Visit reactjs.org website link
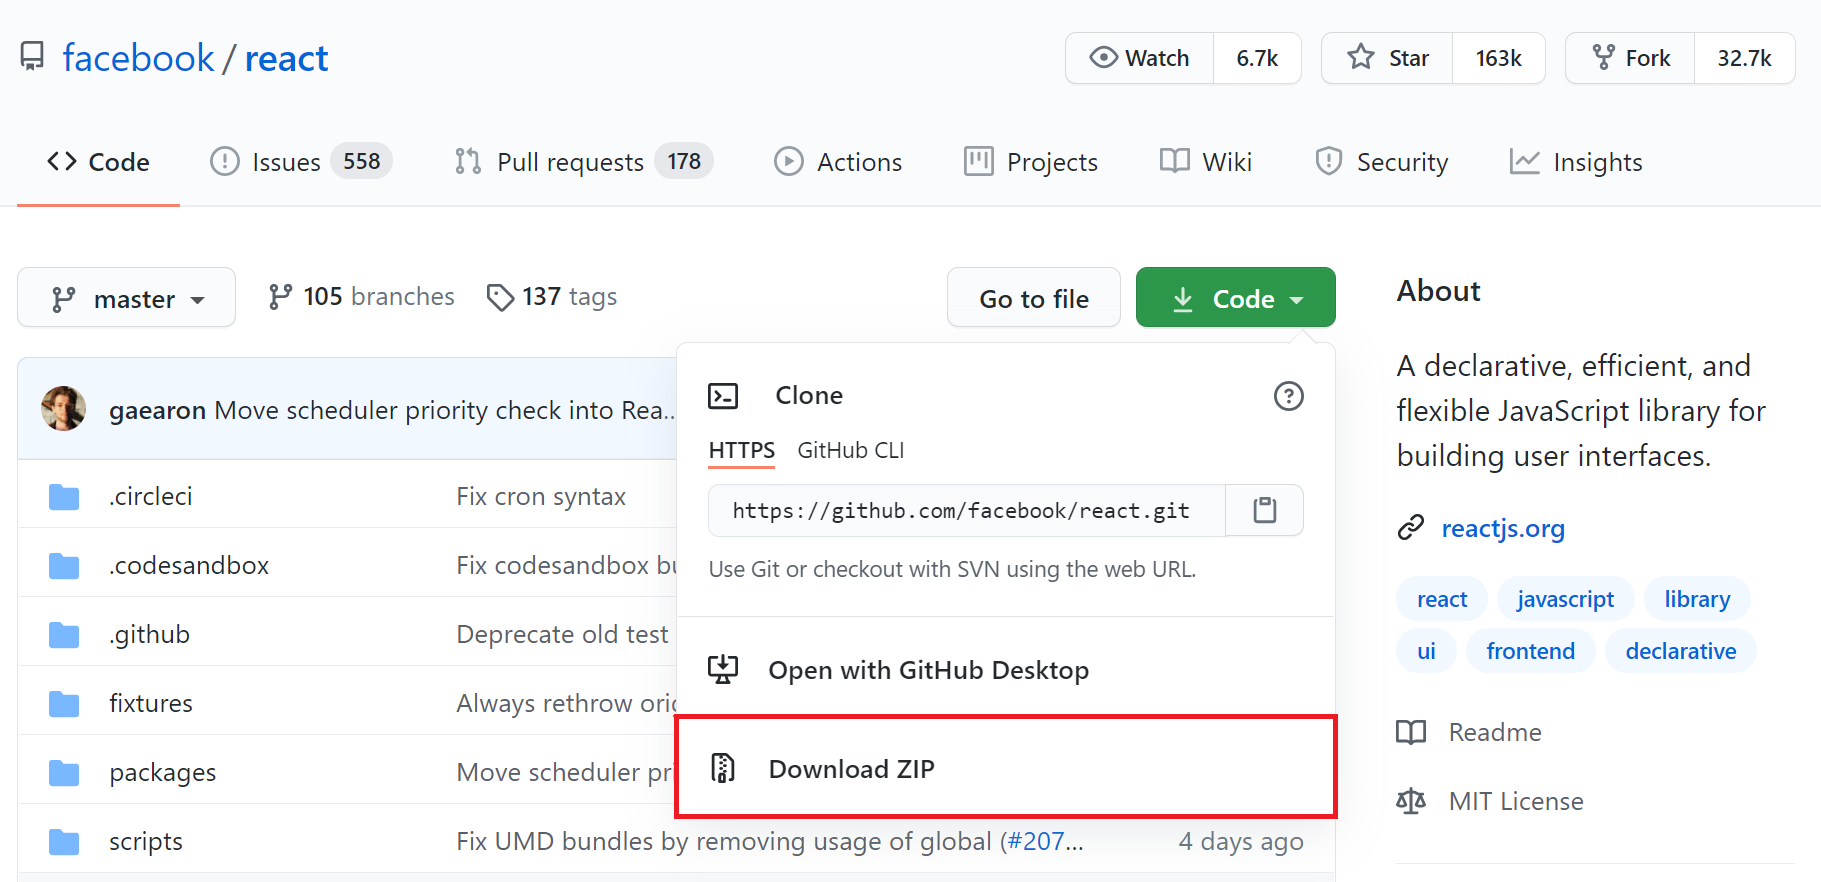The width and height of the screenshot is (1821, 882). (1503, 528)
